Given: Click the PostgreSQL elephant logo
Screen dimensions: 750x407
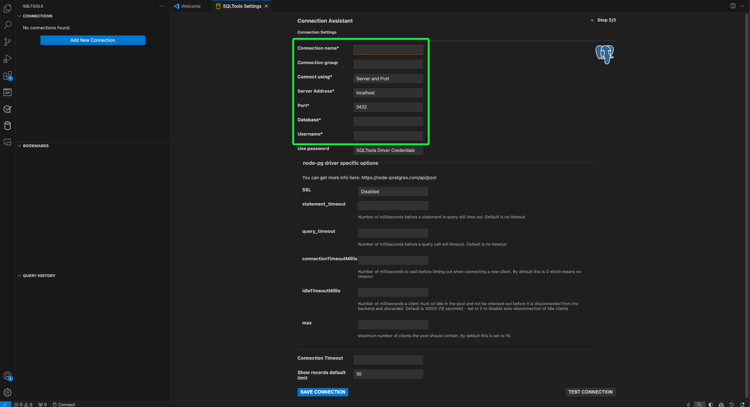Looking at the screenshot, I should coord(605,55).
